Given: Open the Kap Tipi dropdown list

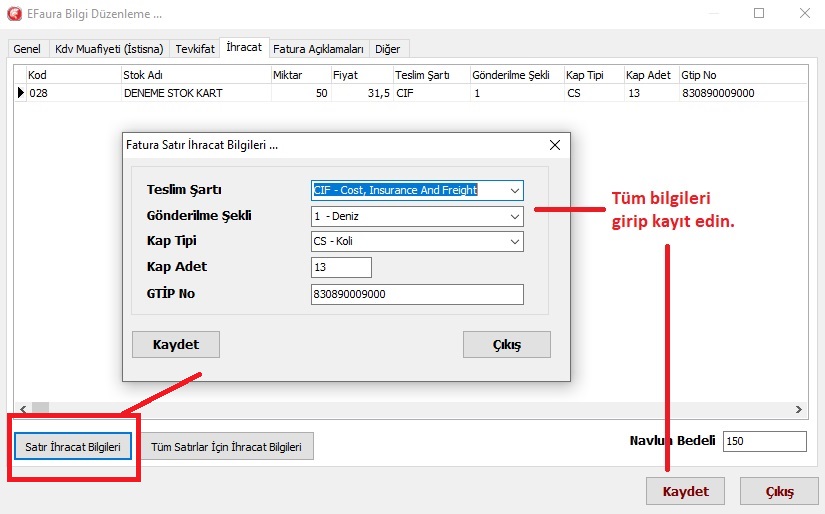Looking at the screenshot, I should 514,242.
